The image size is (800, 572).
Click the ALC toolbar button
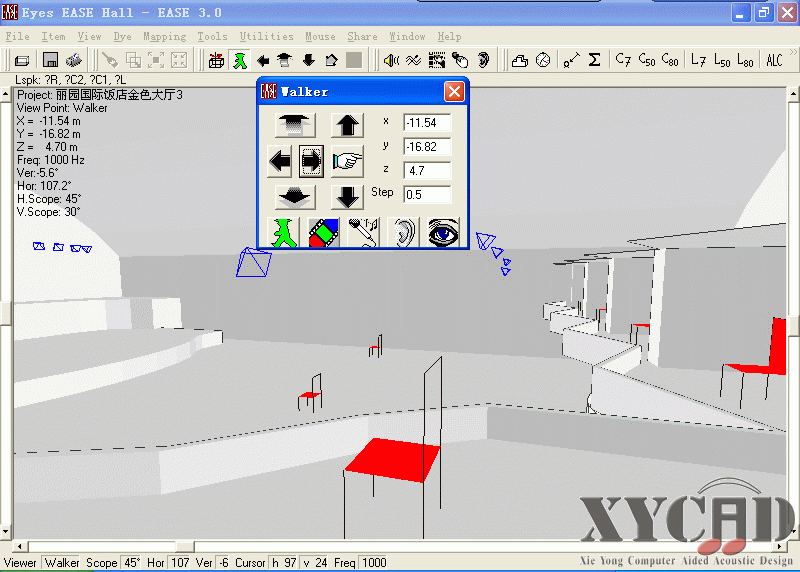coord(774,60)
